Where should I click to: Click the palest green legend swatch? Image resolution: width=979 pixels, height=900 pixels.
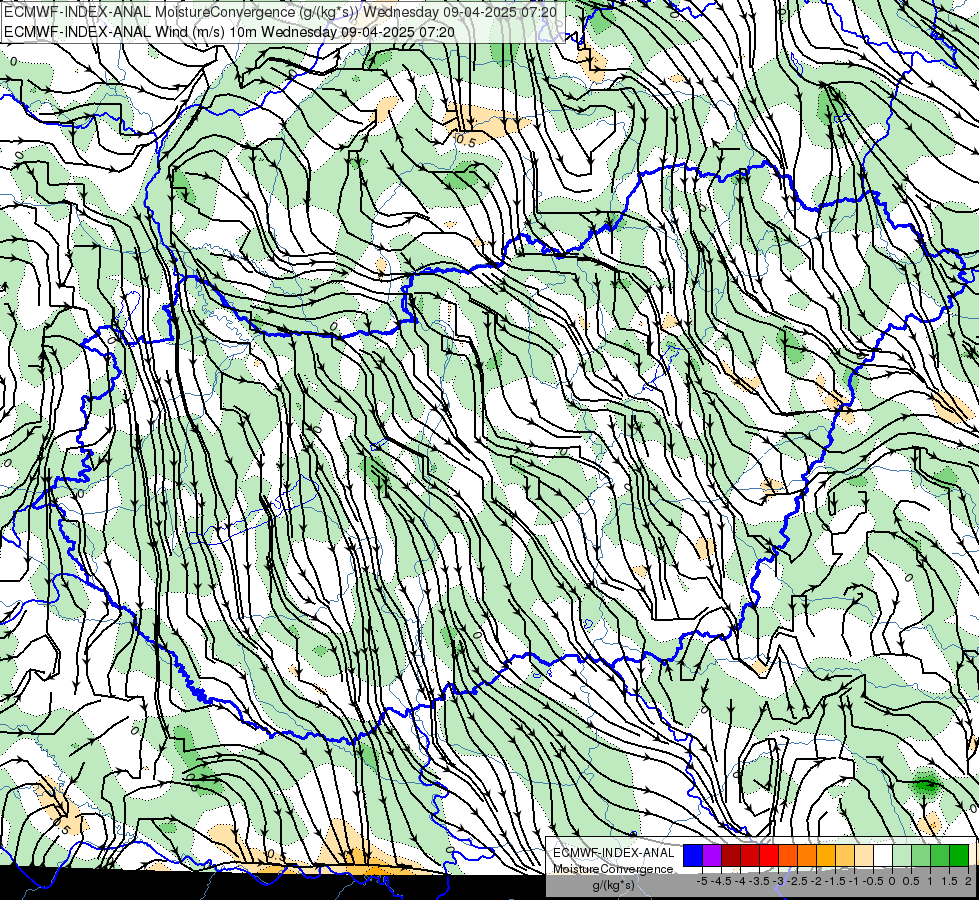pos(903,856)
